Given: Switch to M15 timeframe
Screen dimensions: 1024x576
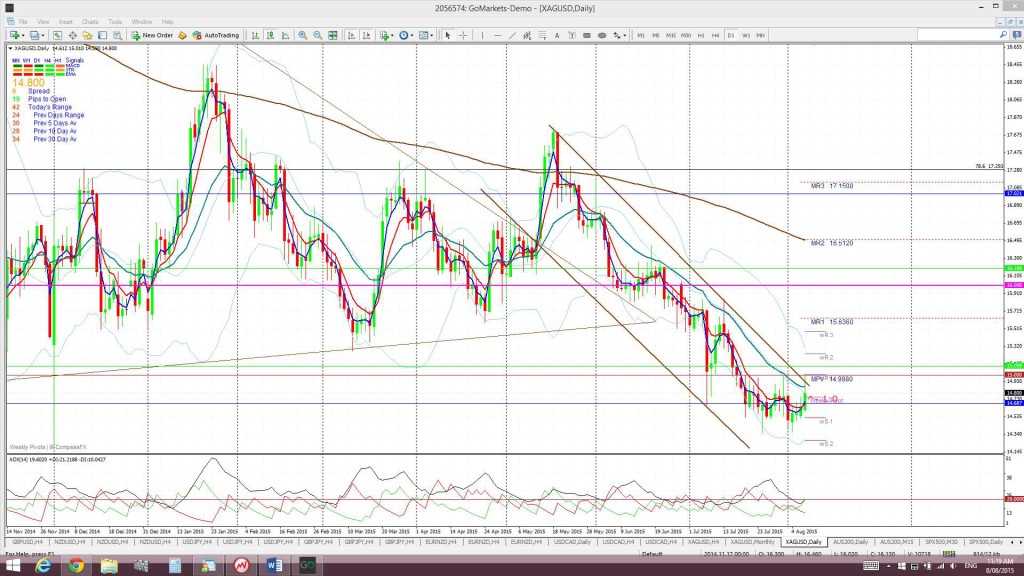Looking at the screenshot, I should point(671,35).
